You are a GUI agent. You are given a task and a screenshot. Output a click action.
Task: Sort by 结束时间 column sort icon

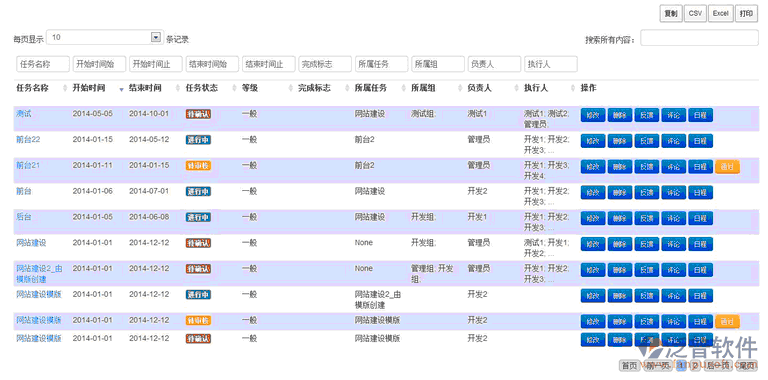[178, 89]
